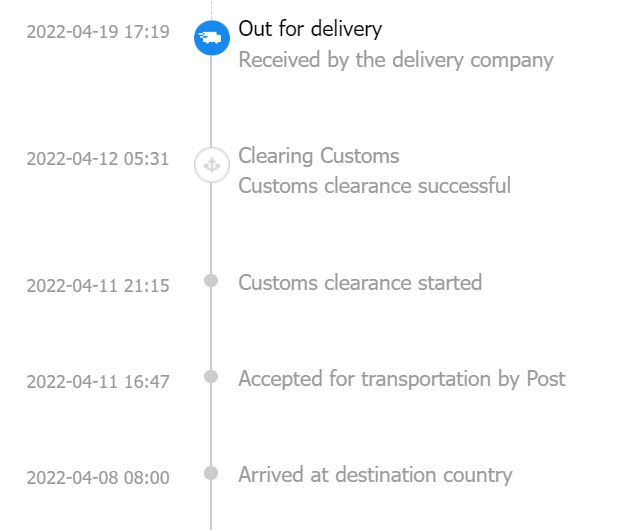
Task: Click the Clearing Customs circle icon
Action: coord(211,164)
